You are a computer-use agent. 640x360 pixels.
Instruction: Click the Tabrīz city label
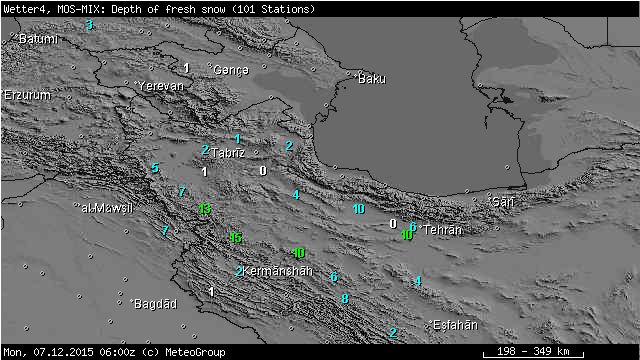[x=228, y=153]
